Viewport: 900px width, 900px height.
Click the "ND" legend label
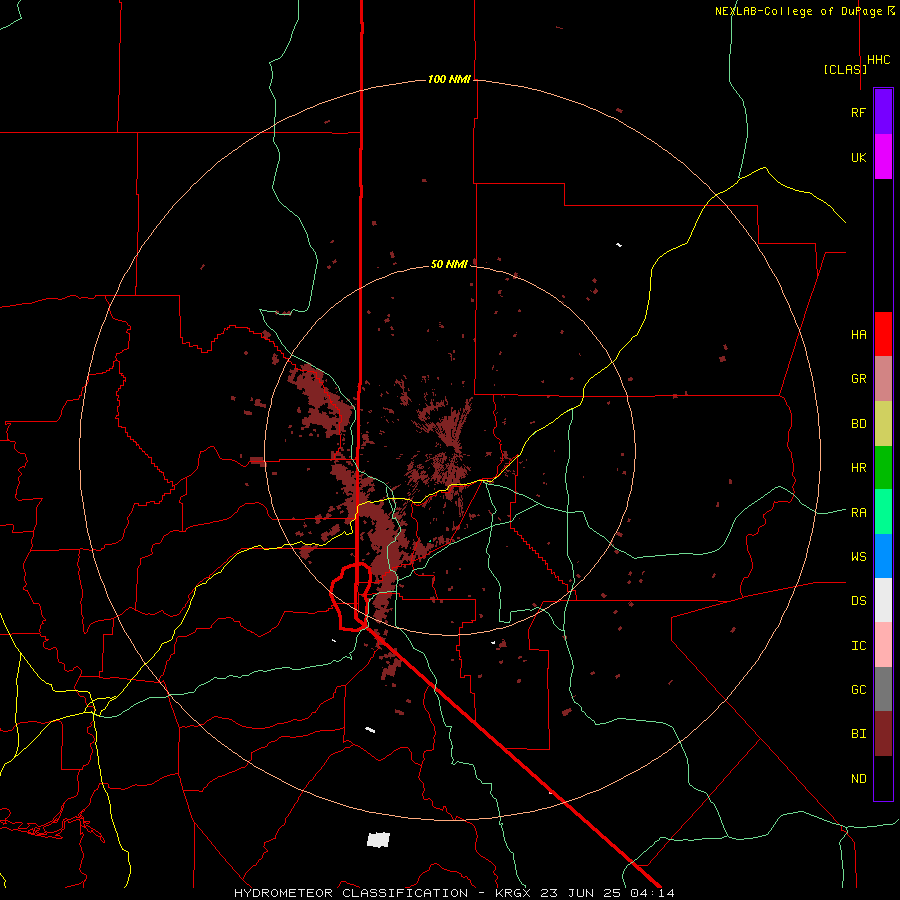coord(858,779)
